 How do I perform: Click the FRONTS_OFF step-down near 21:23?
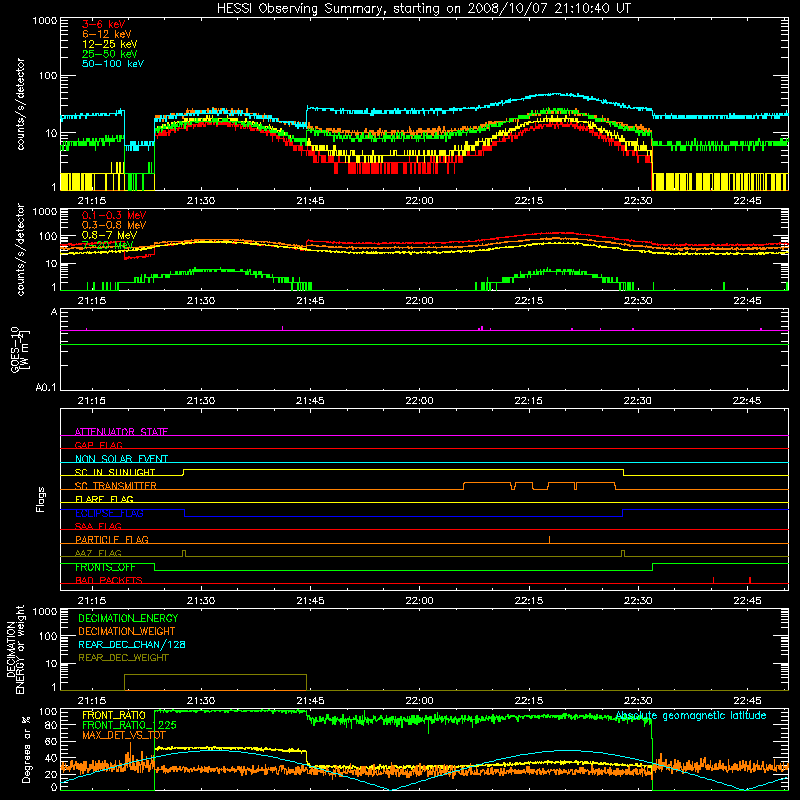pos(155,567)
